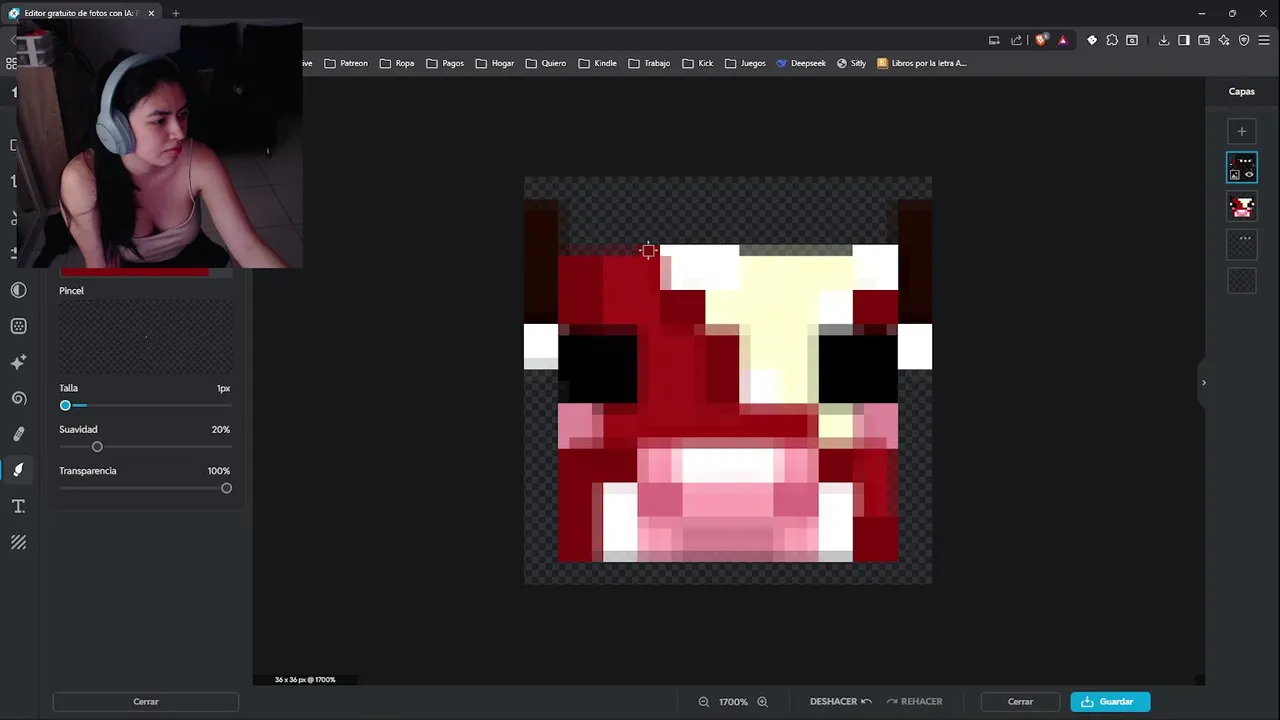1280x720 pixels.
Task: Select the third transparent layer with dots
Action: tap(1242, 243)
